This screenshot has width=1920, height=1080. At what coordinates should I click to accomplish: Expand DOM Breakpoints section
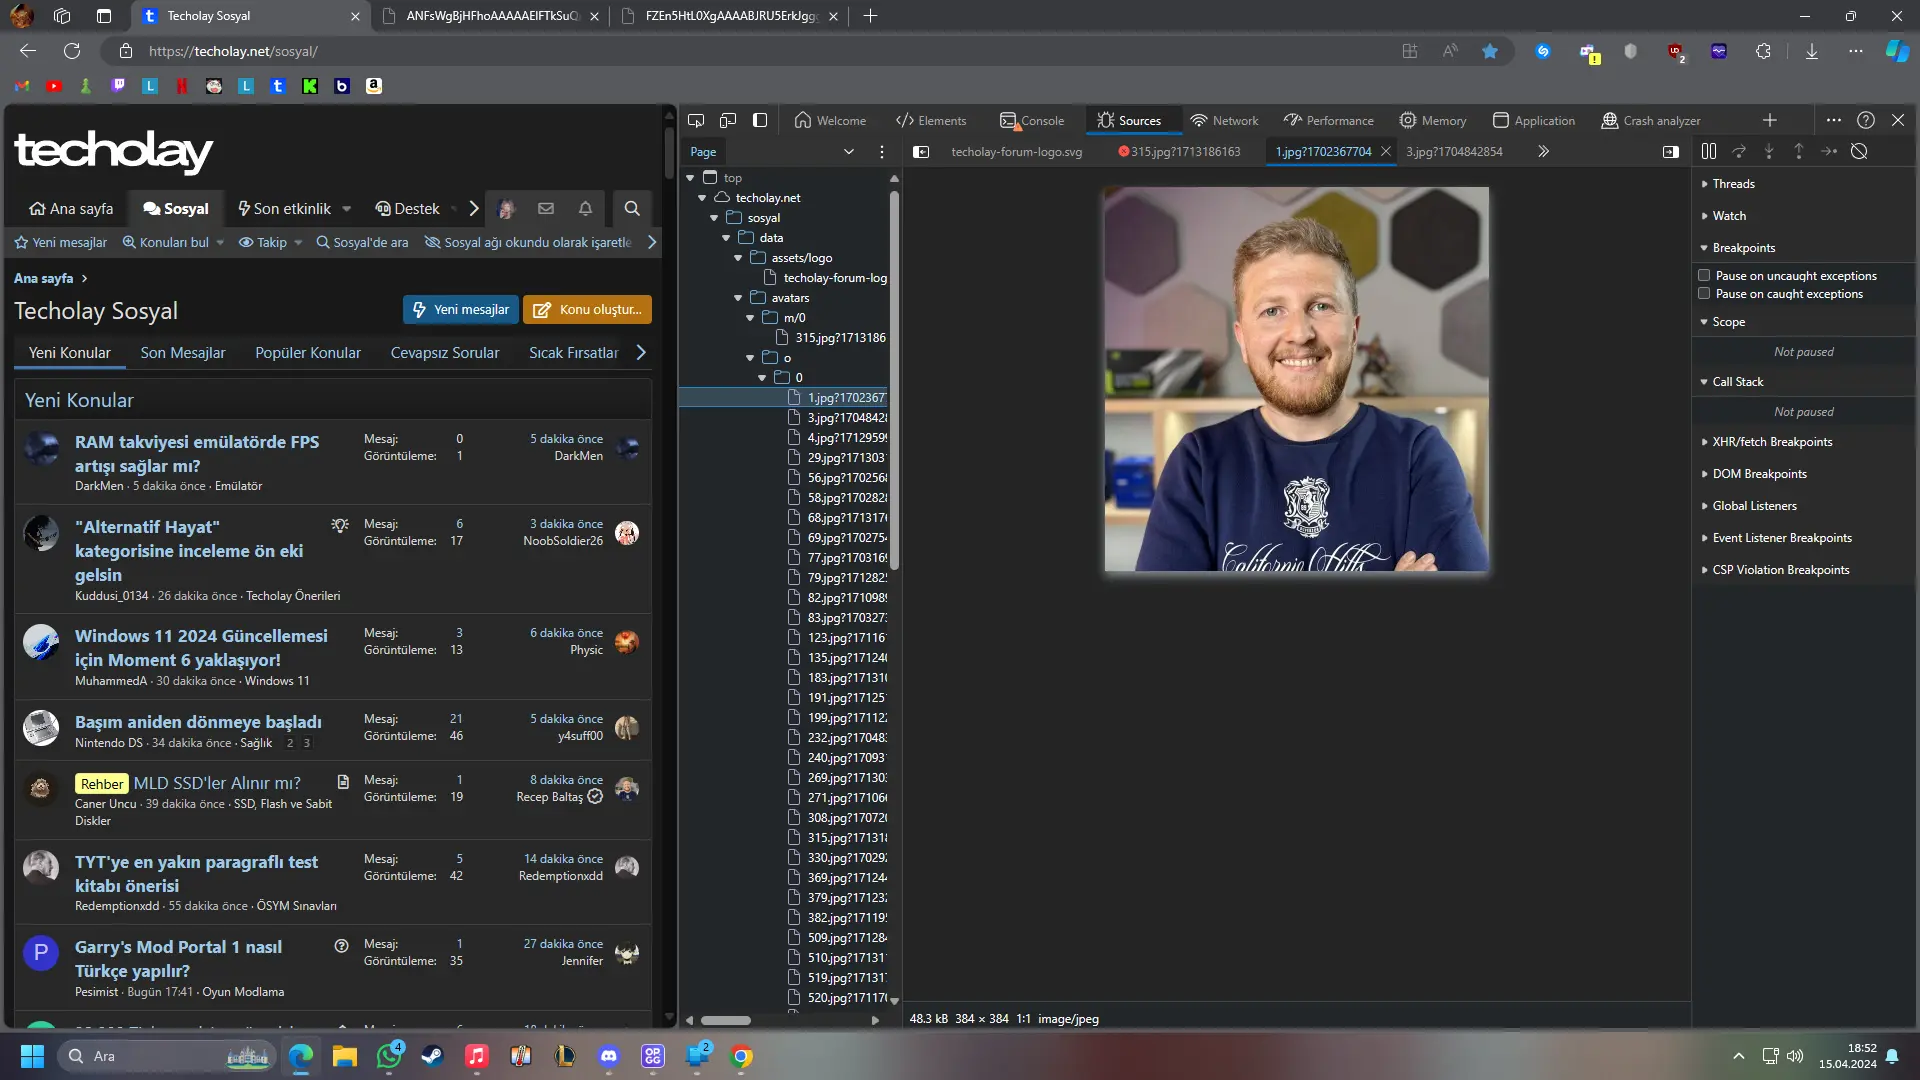[1759, 474]
